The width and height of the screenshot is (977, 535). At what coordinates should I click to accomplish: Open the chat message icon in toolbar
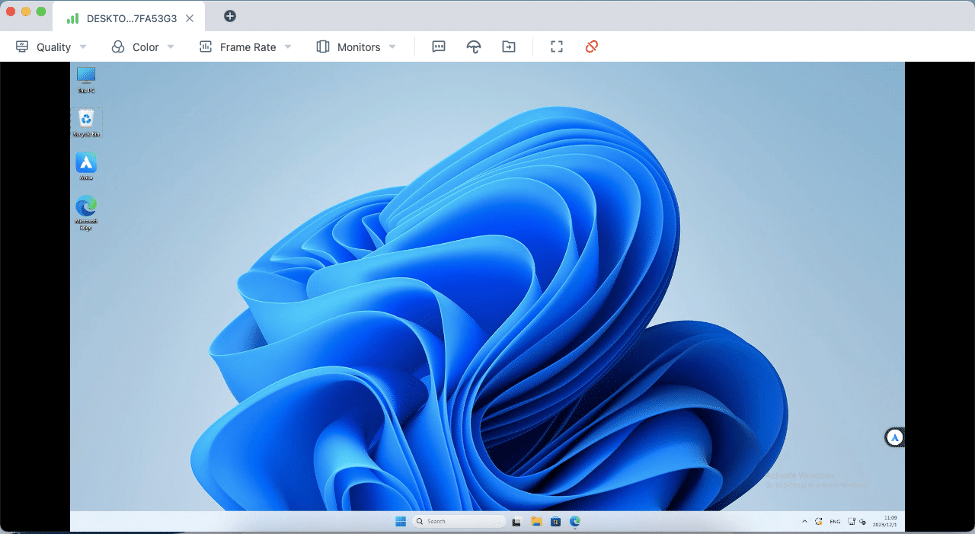coord(439,47)
